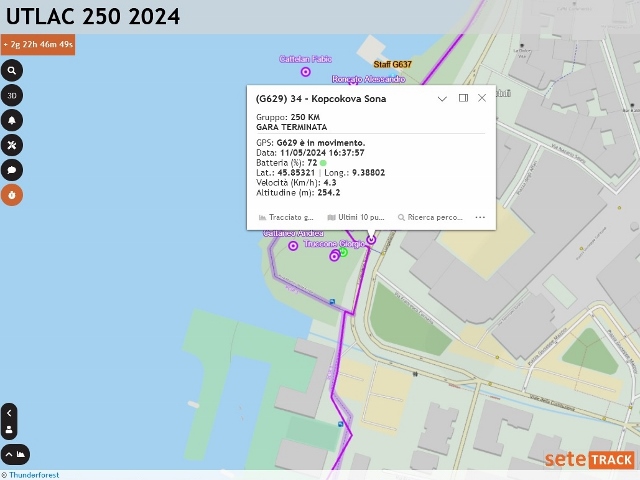Screen dimensions: 640x480
Task: Show Ultimi 10 punti
Action: pyautogui.click(x=356, y=217)
